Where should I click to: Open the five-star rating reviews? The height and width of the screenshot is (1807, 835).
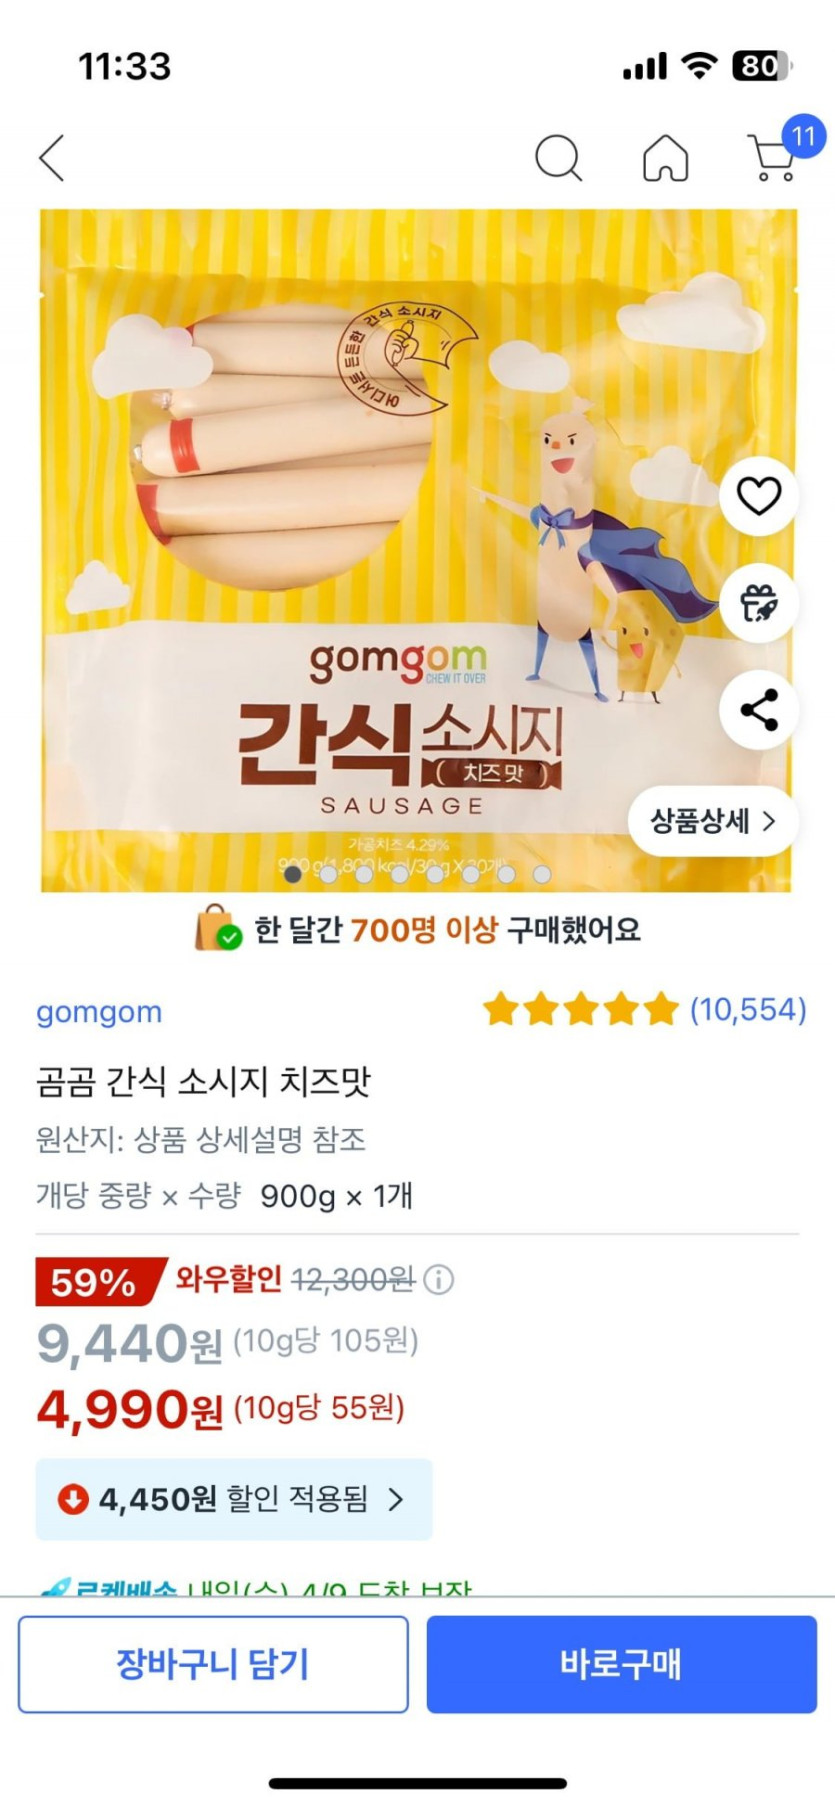pos(644,1009)
